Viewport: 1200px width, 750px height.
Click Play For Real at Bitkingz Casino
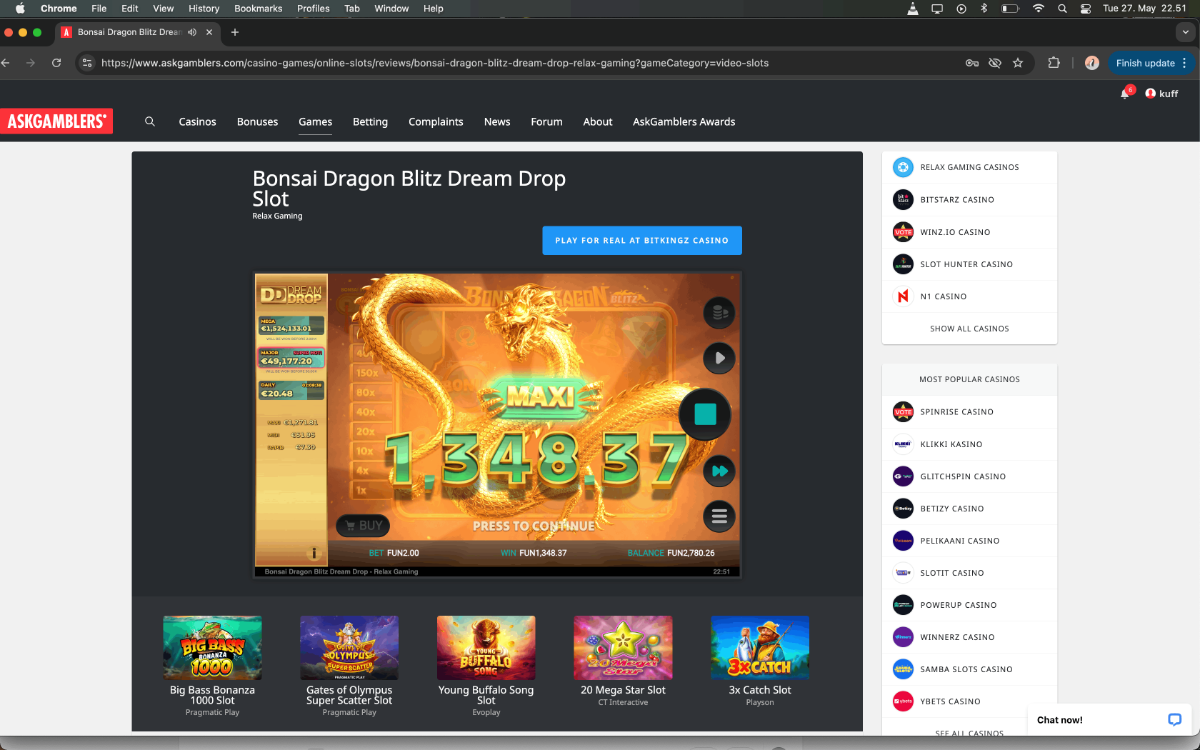pyautogui.click(x=642, y=241)
